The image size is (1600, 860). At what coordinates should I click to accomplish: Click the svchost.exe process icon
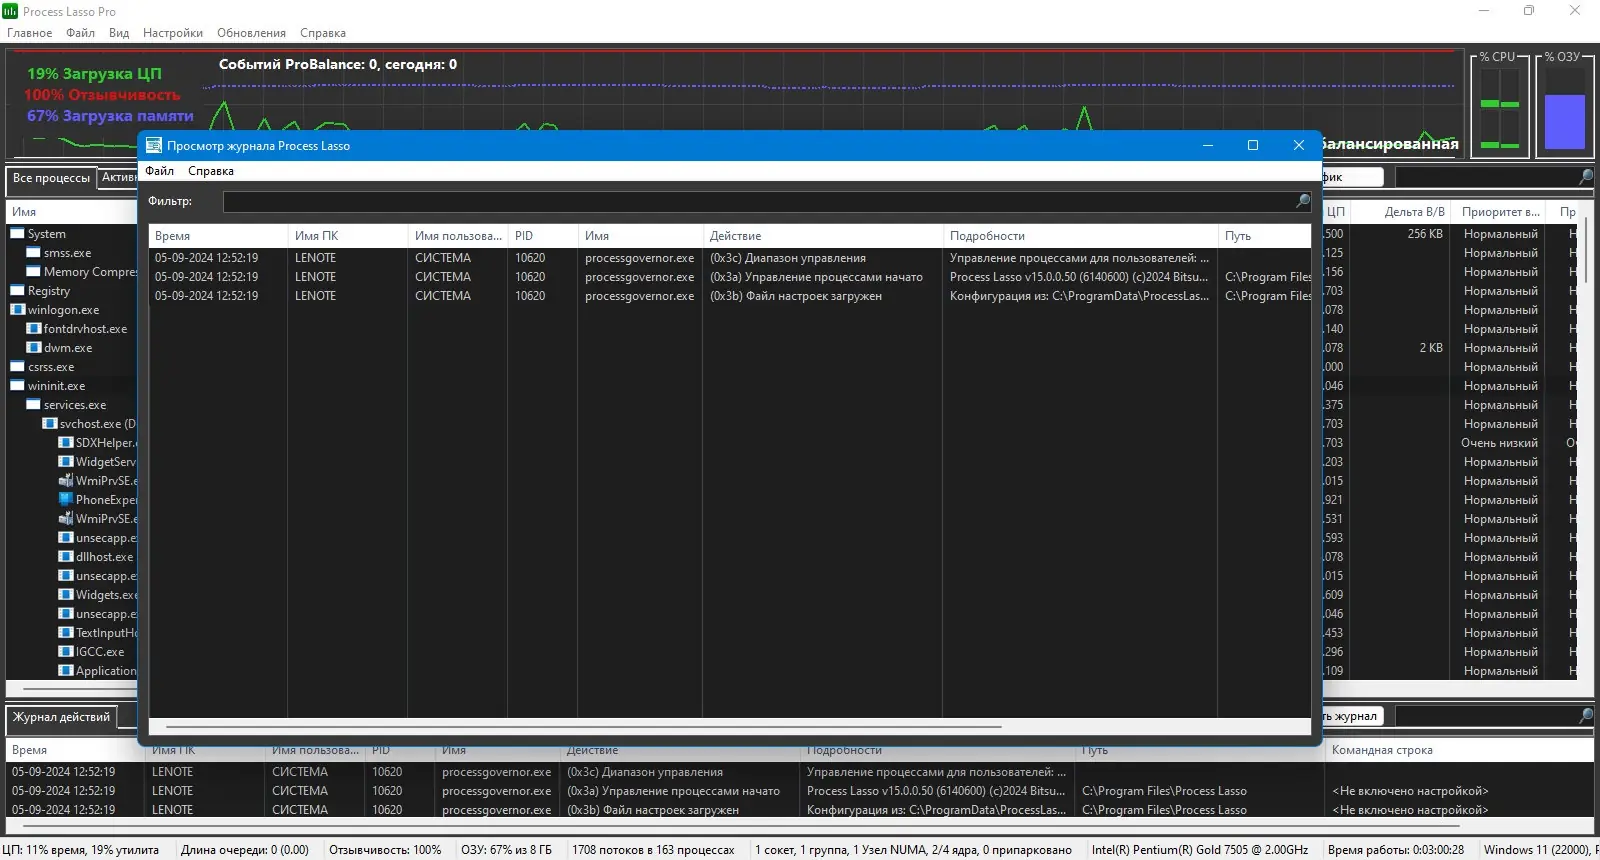click(49, 424)
